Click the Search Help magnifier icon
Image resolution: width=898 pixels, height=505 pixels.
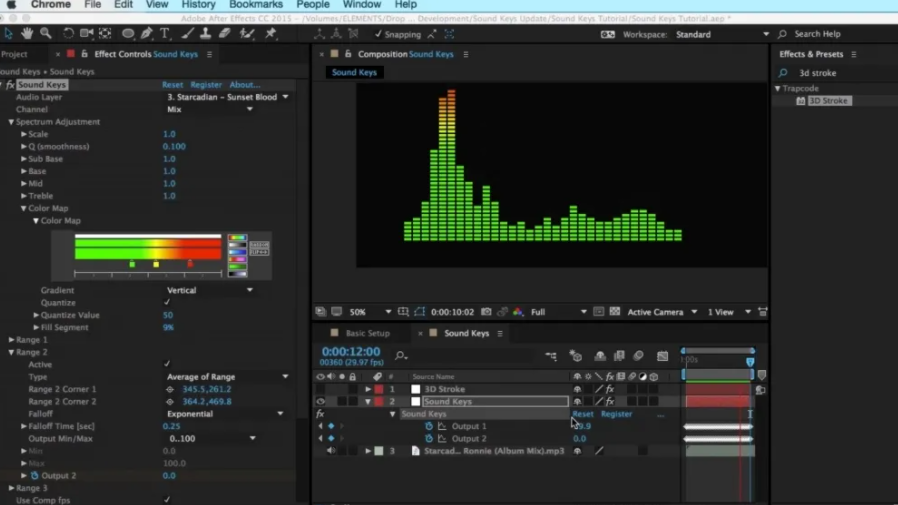click(x=782, y=34)
